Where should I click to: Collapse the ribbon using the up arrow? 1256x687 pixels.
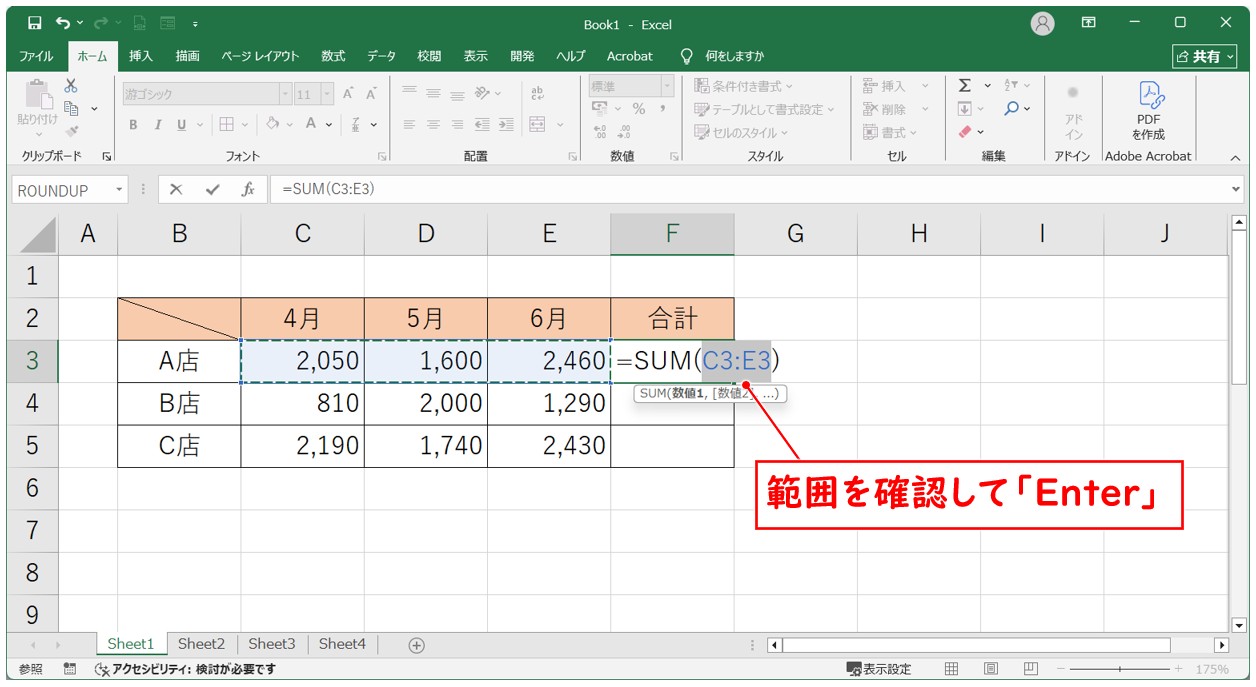pos(1234,157)
